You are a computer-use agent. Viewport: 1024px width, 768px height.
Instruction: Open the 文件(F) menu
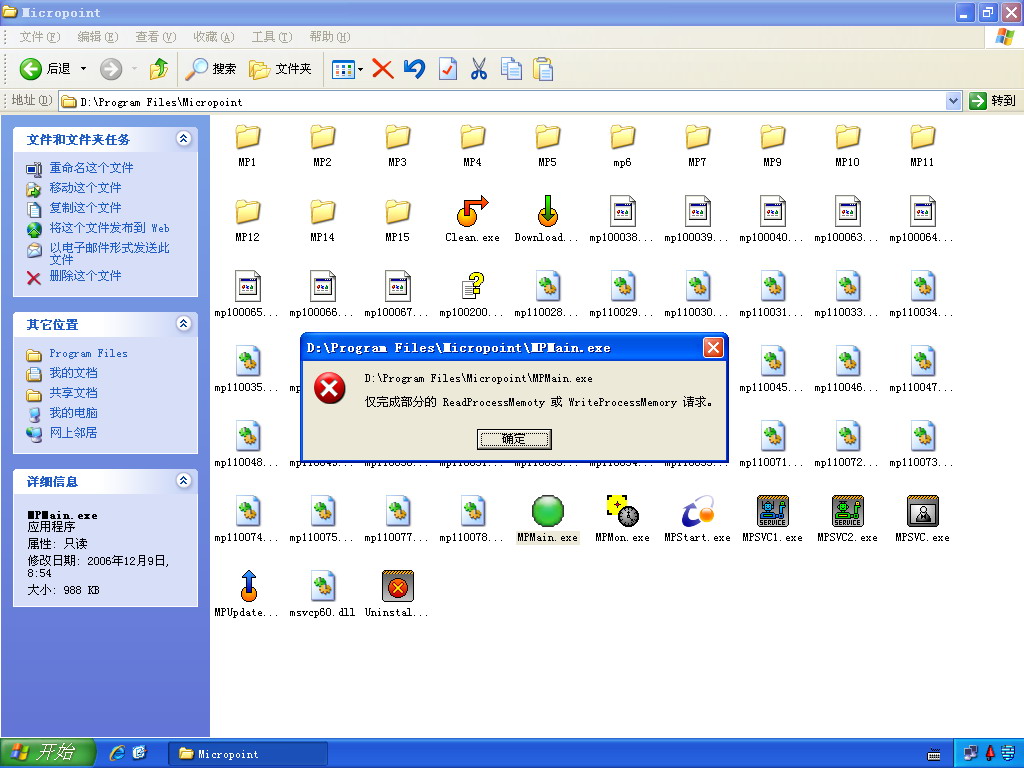[x=40, y=37]
